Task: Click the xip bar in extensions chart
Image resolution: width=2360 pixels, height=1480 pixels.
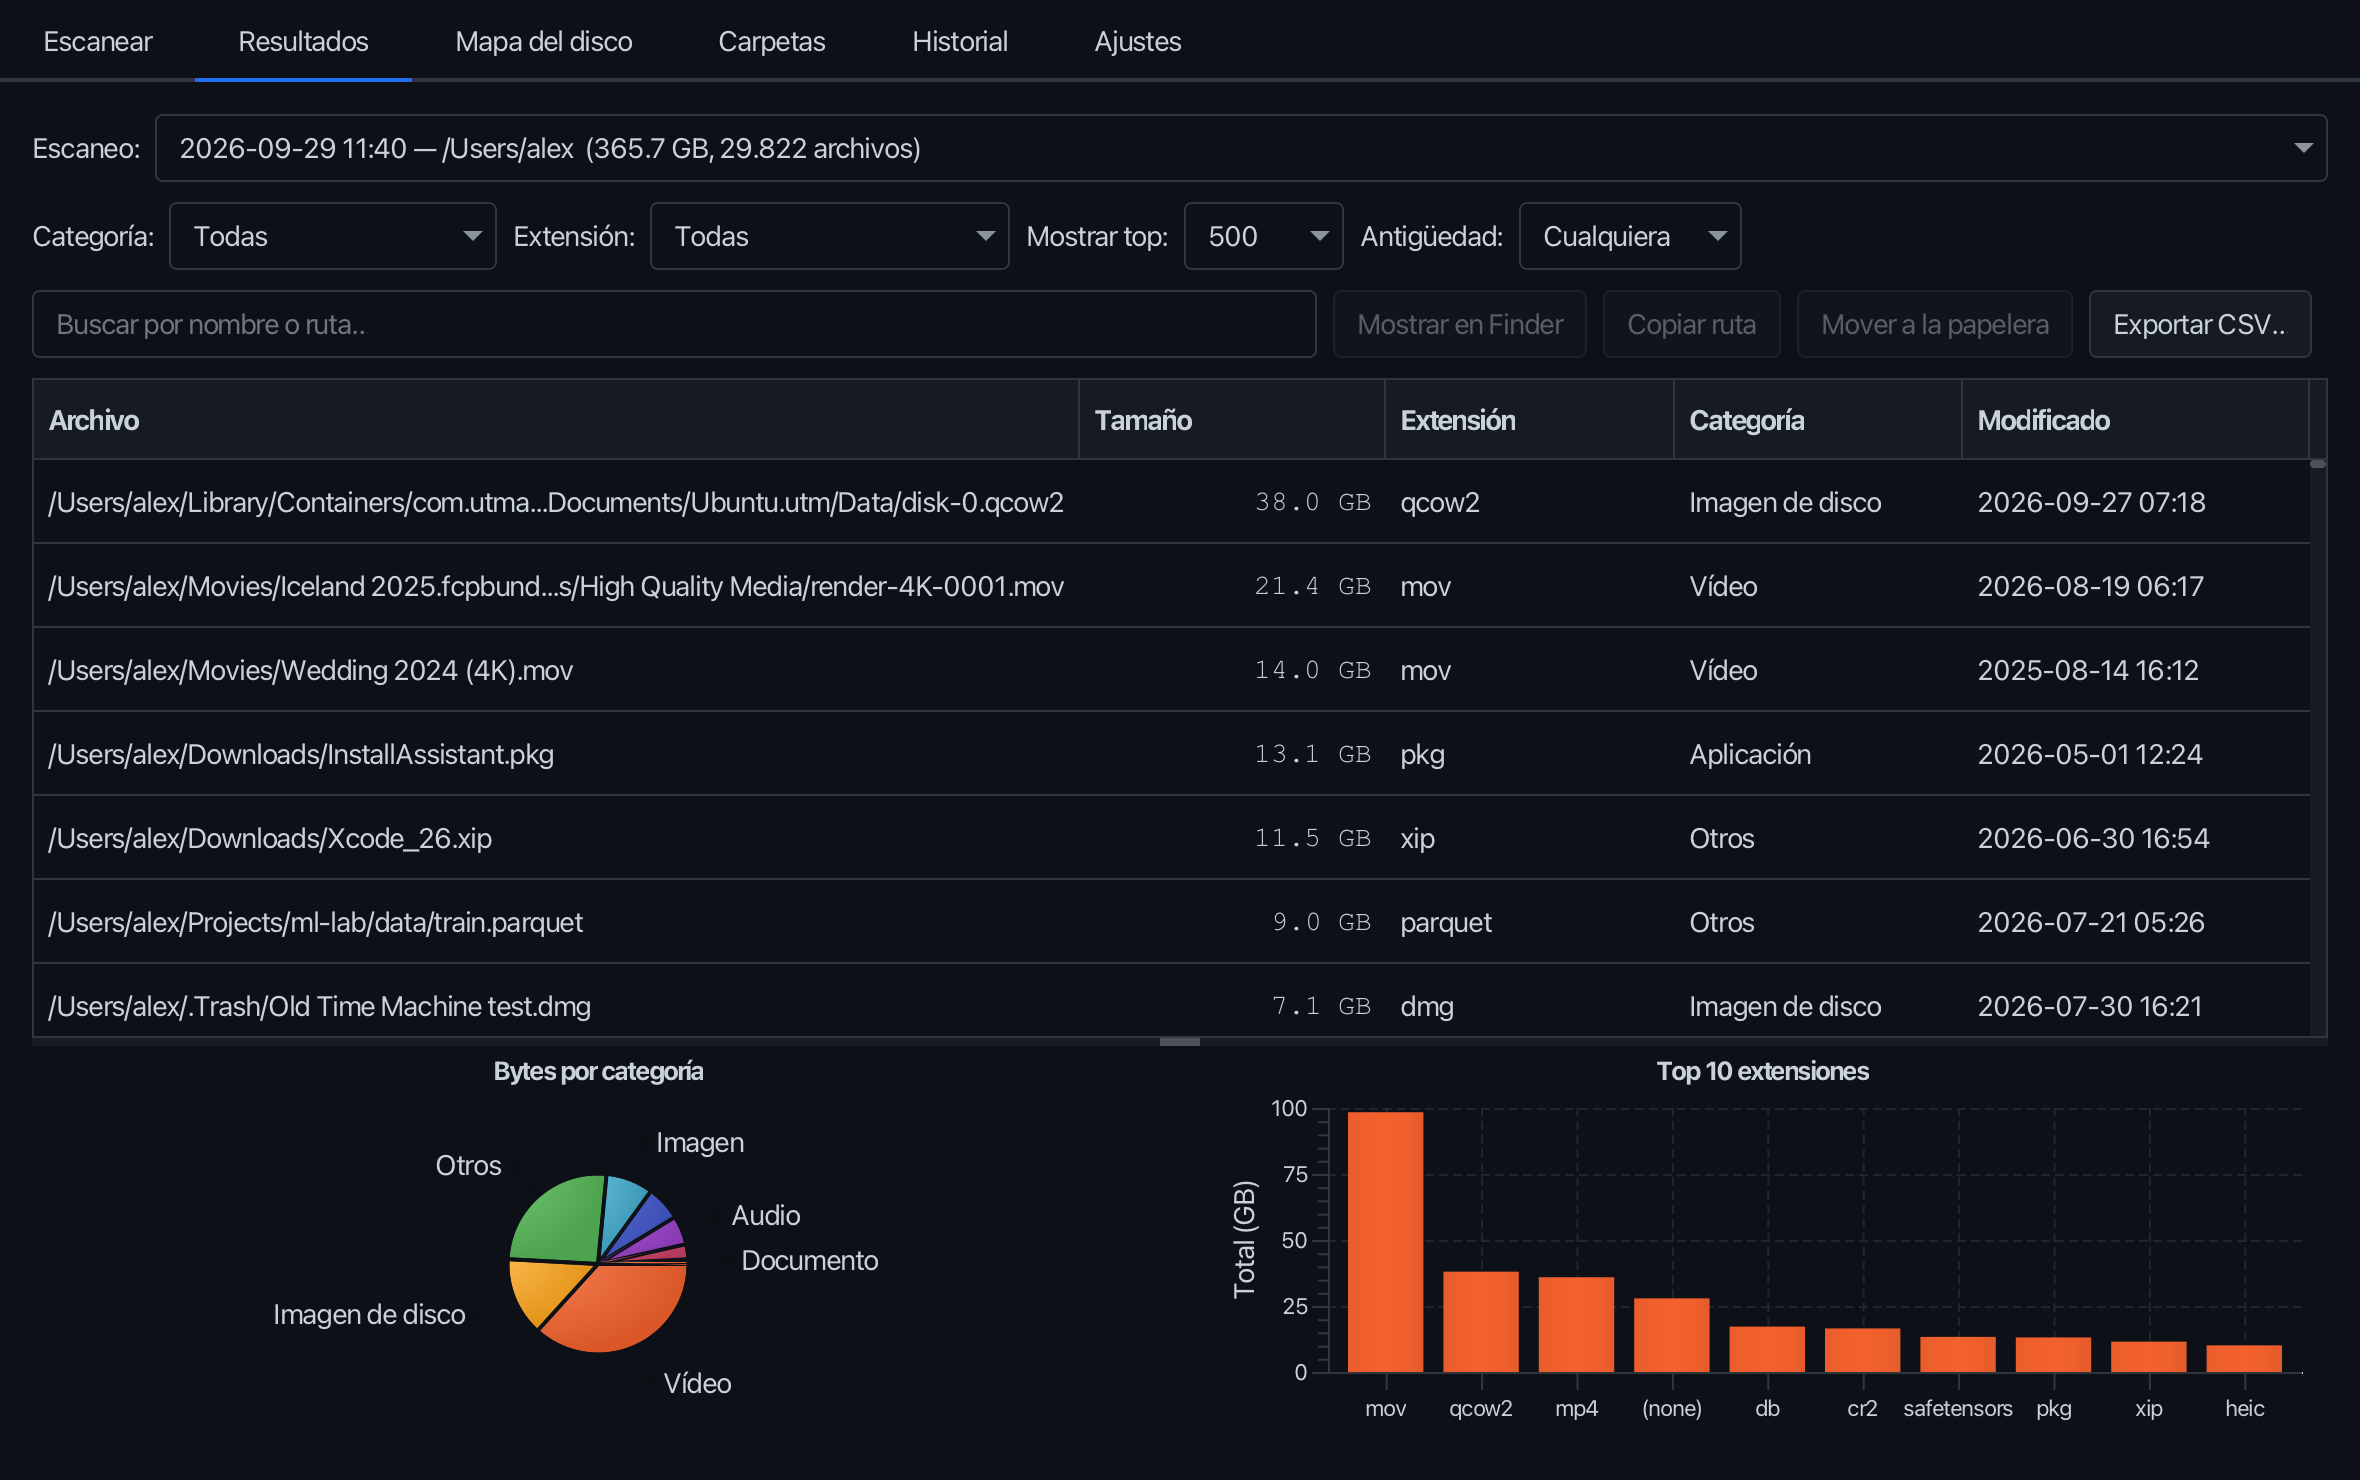Action: click(x=2149, y=1356)
